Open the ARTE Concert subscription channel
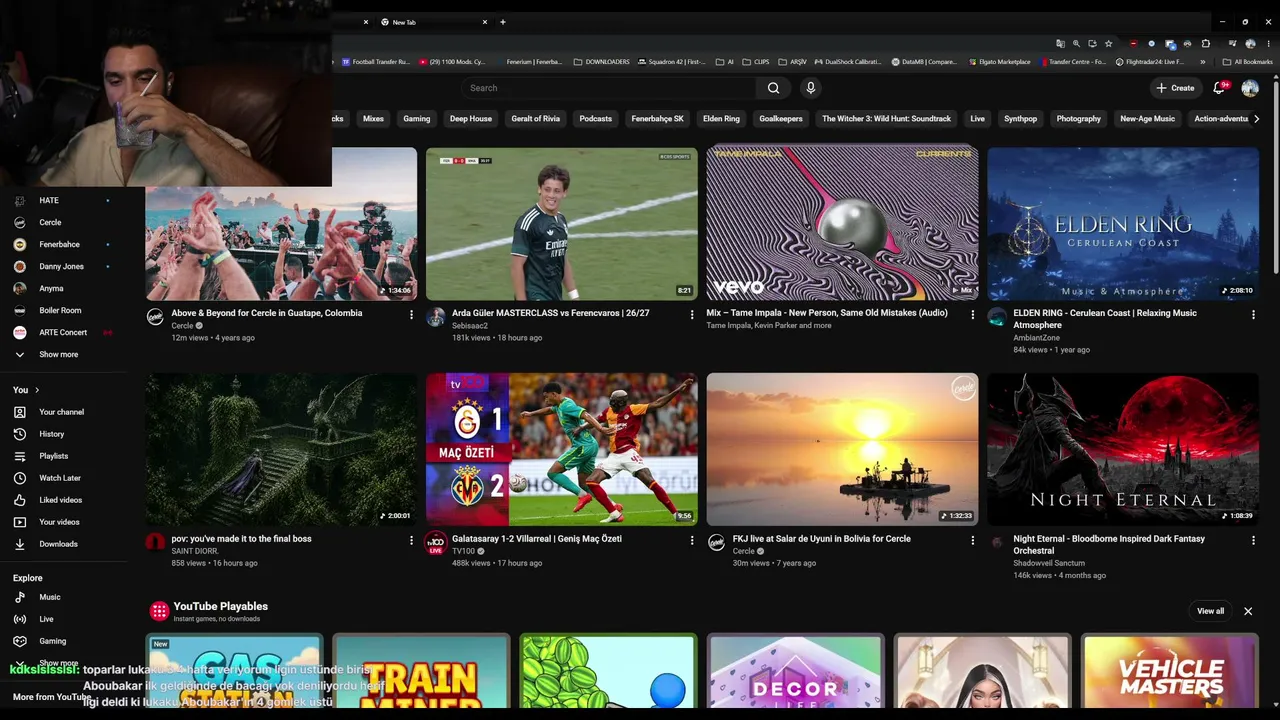Viewport: 1280px width, 720px height. click(x=63, y=332)
